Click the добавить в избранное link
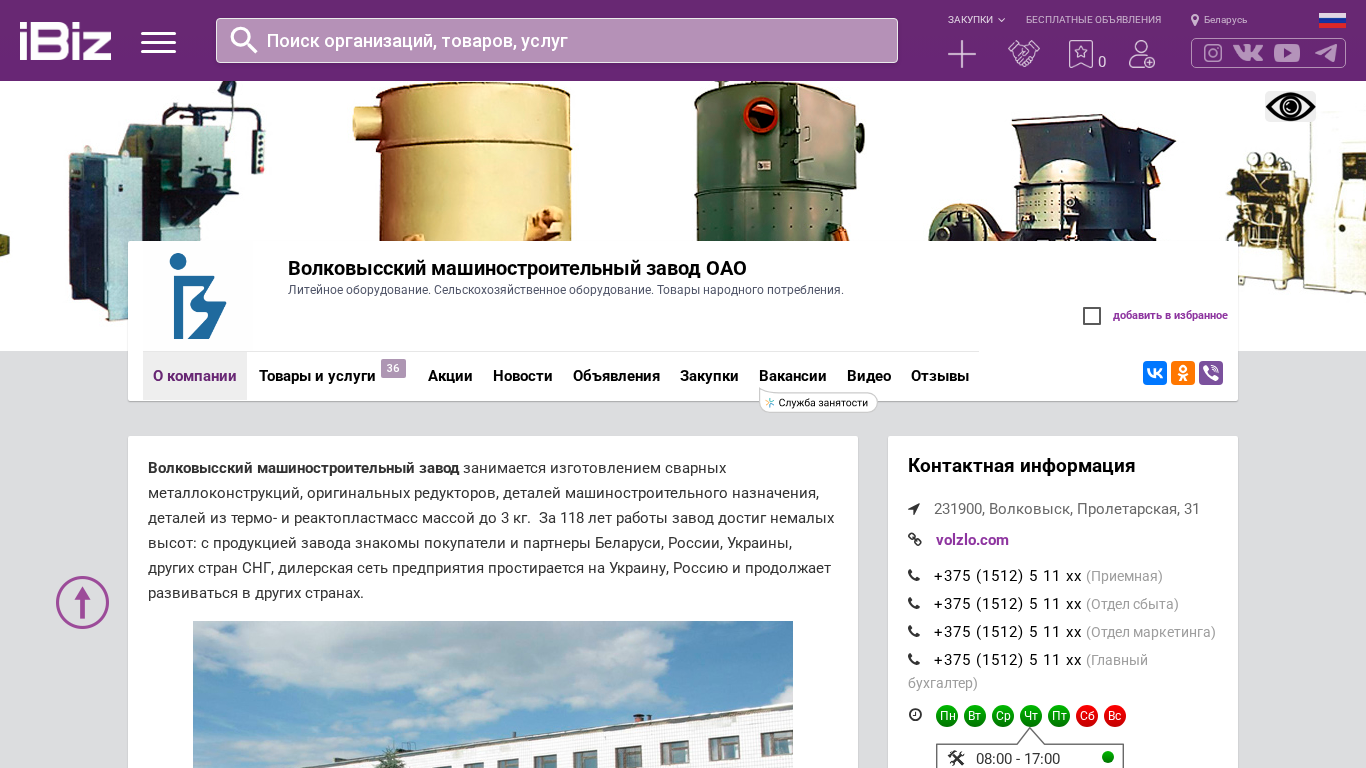Viewport: 1366px width, 768px height. [x=1170, y=316]
